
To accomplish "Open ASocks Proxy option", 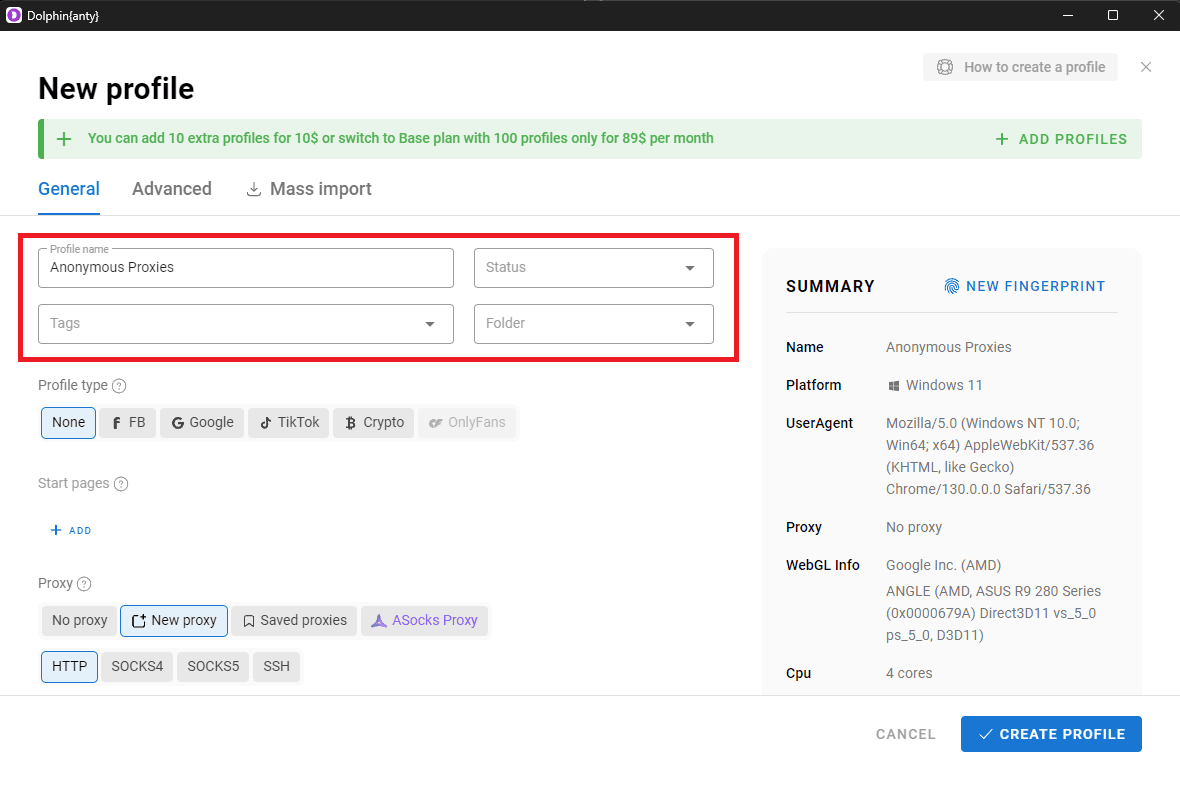I will pyautogui.click(x=424, y=620).
